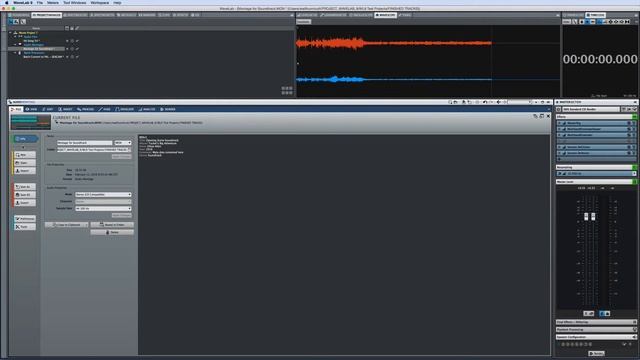This screenshot has height=360, width=640.
Task: Open the file extension dropdown beside the name
Action: click(123, 143)
